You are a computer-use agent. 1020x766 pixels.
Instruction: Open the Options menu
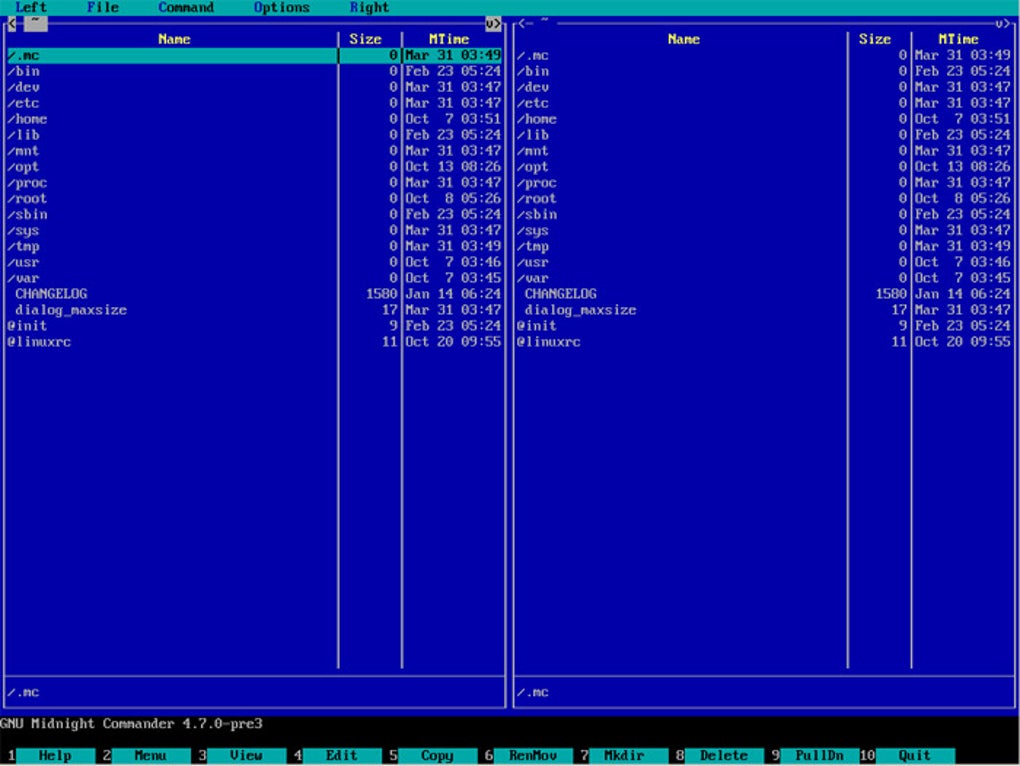(281, 8)
